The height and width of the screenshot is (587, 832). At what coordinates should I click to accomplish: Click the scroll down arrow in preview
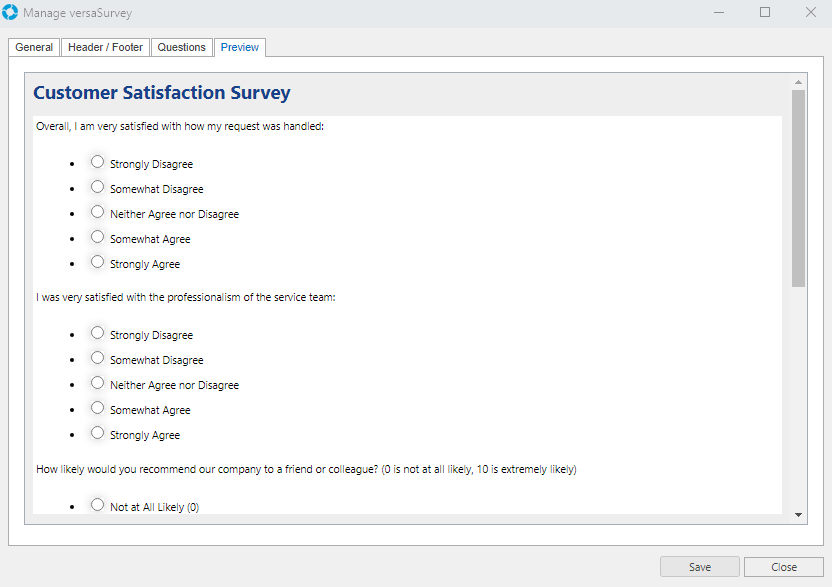tap(798, 514)
